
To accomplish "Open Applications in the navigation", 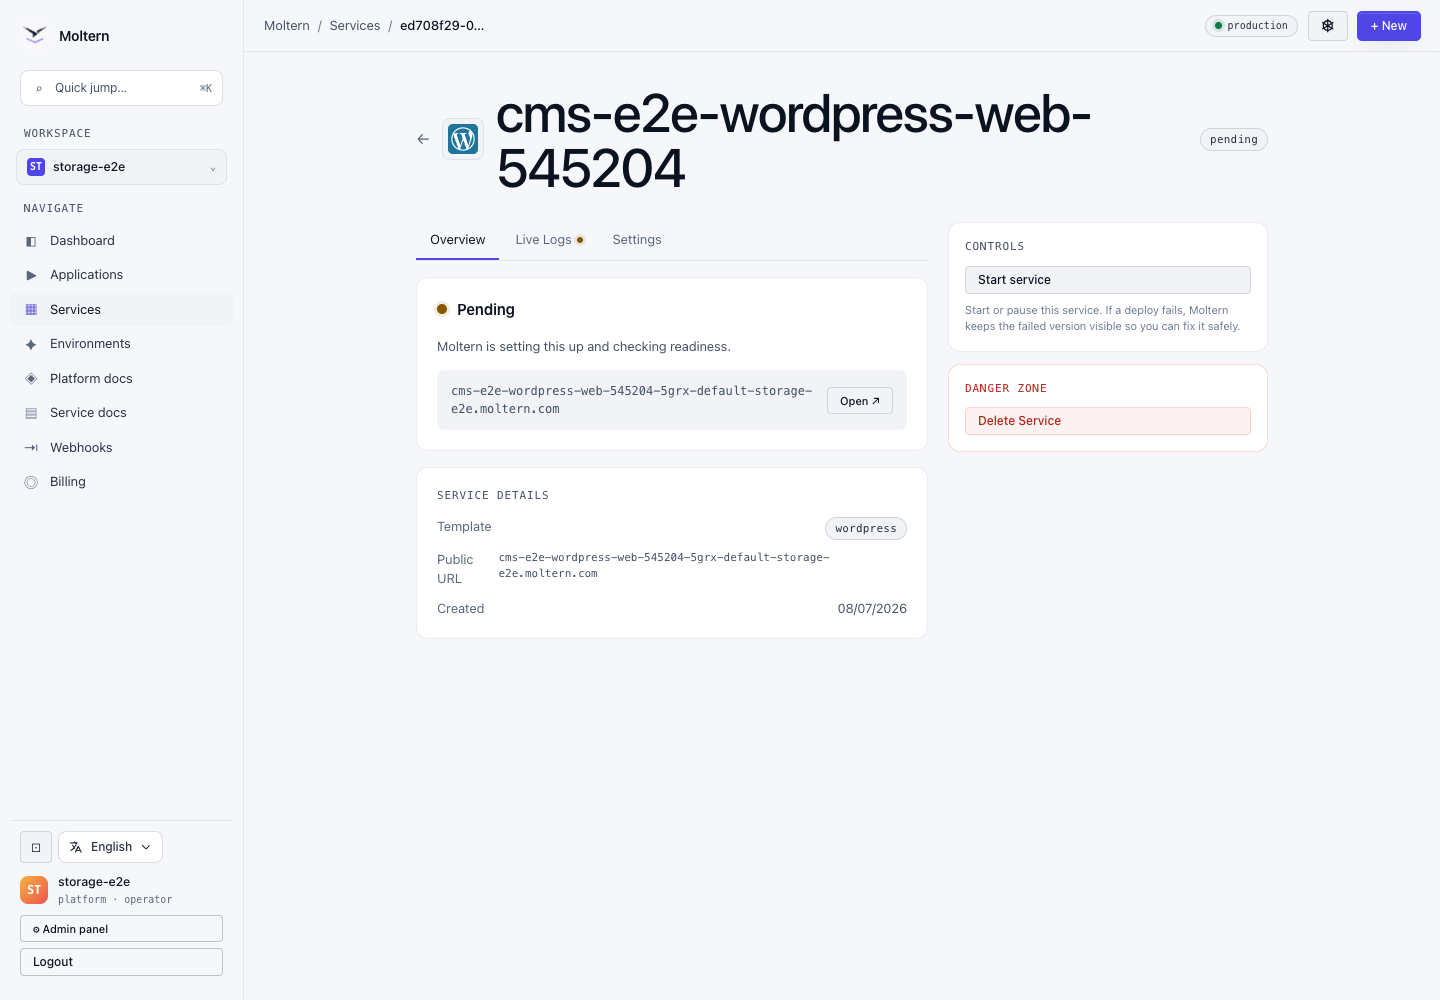I will pos(121,275).
